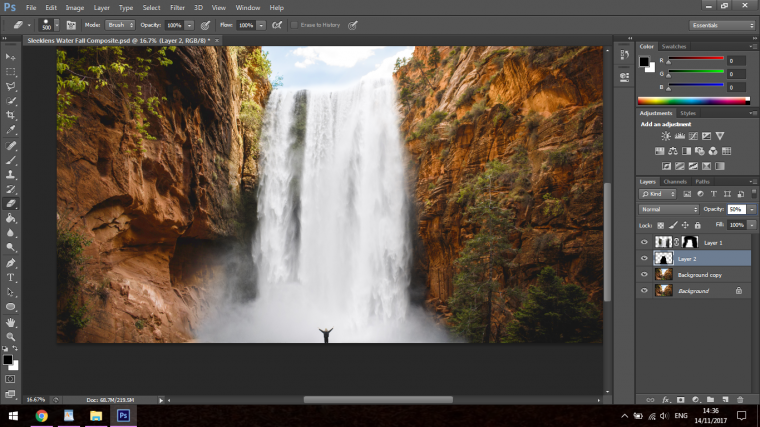Pick a color from the color ramp
This screenshot has height=427, width=760.
coord(694,101)
